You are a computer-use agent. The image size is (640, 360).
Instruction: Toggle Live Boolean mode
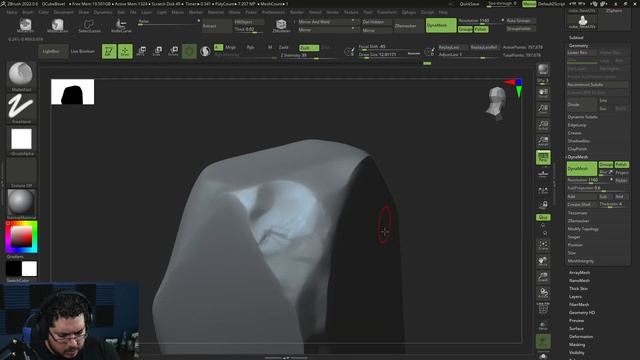coord(82,51)
